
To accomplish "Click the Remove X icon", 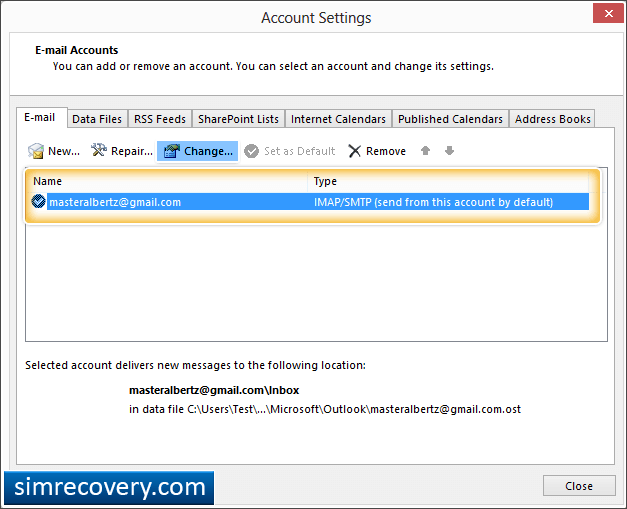I will (x=354, y=151).
